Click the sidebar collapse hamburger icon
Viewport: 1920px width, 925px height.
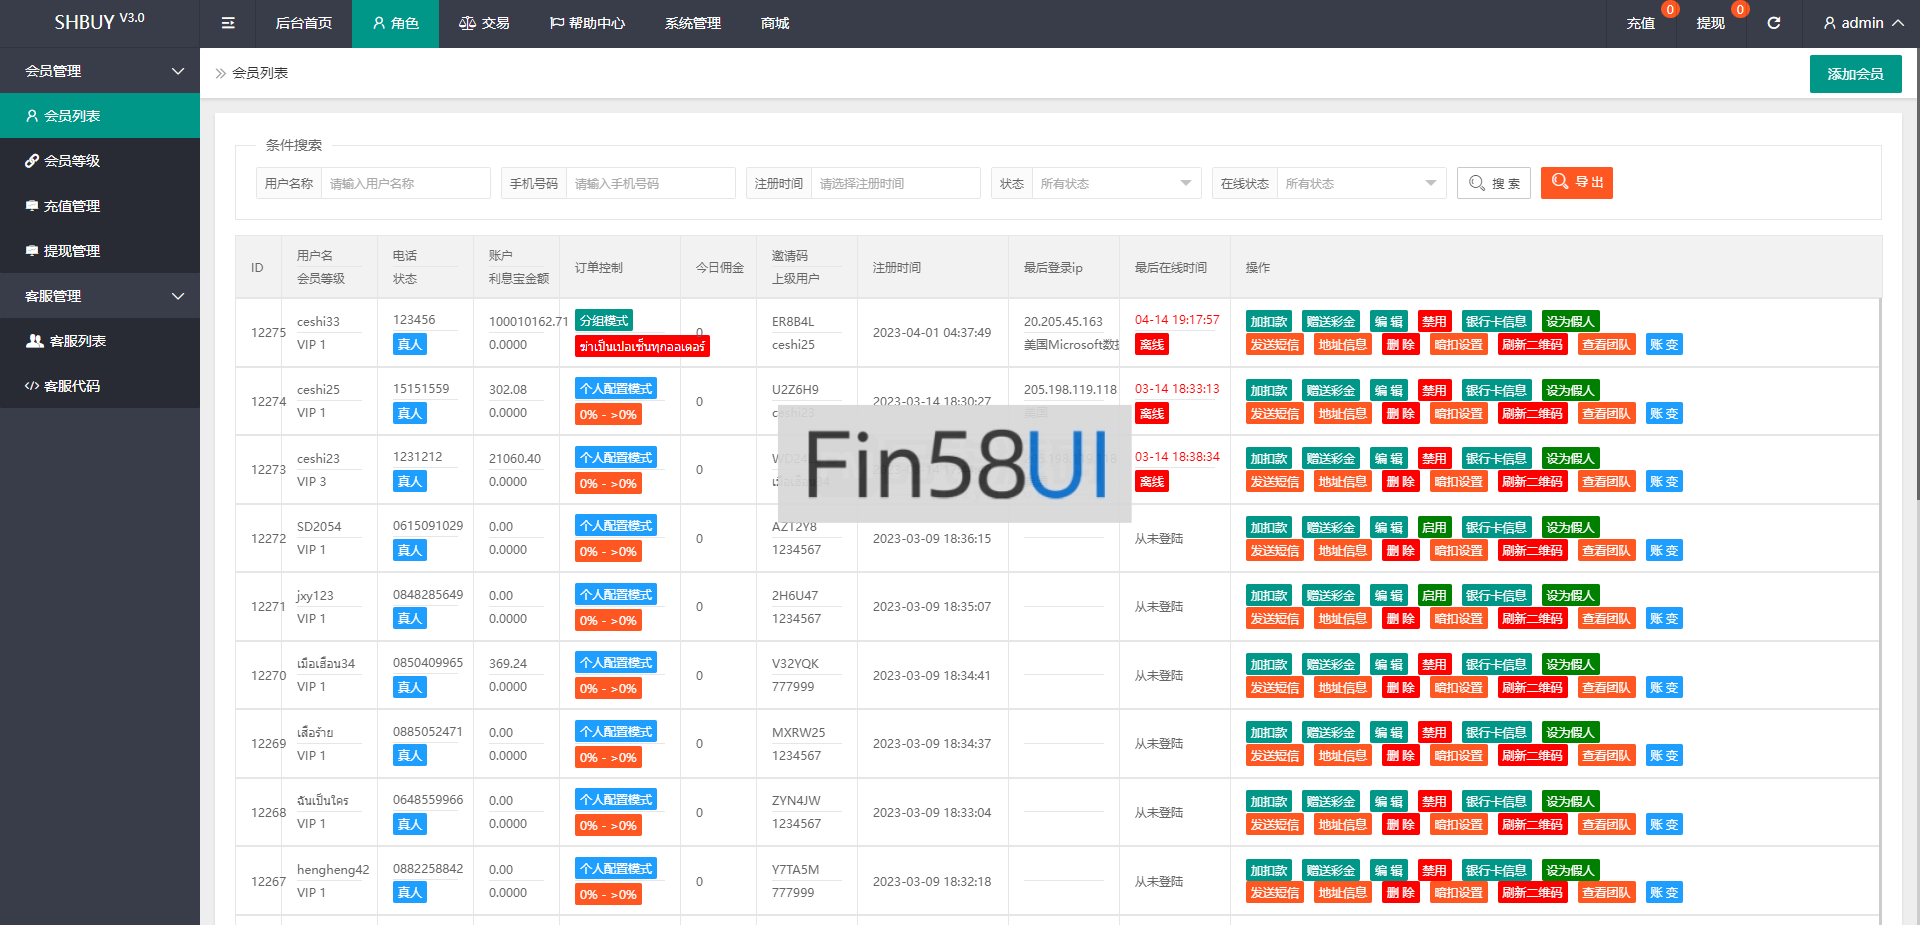click(228, 23)
